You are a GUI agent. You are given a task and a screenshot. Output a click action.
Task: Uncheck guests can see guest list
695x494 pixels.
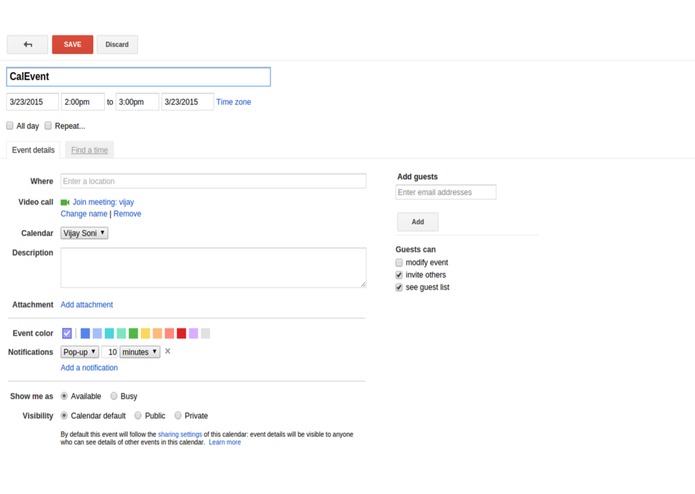coord(399,287)
